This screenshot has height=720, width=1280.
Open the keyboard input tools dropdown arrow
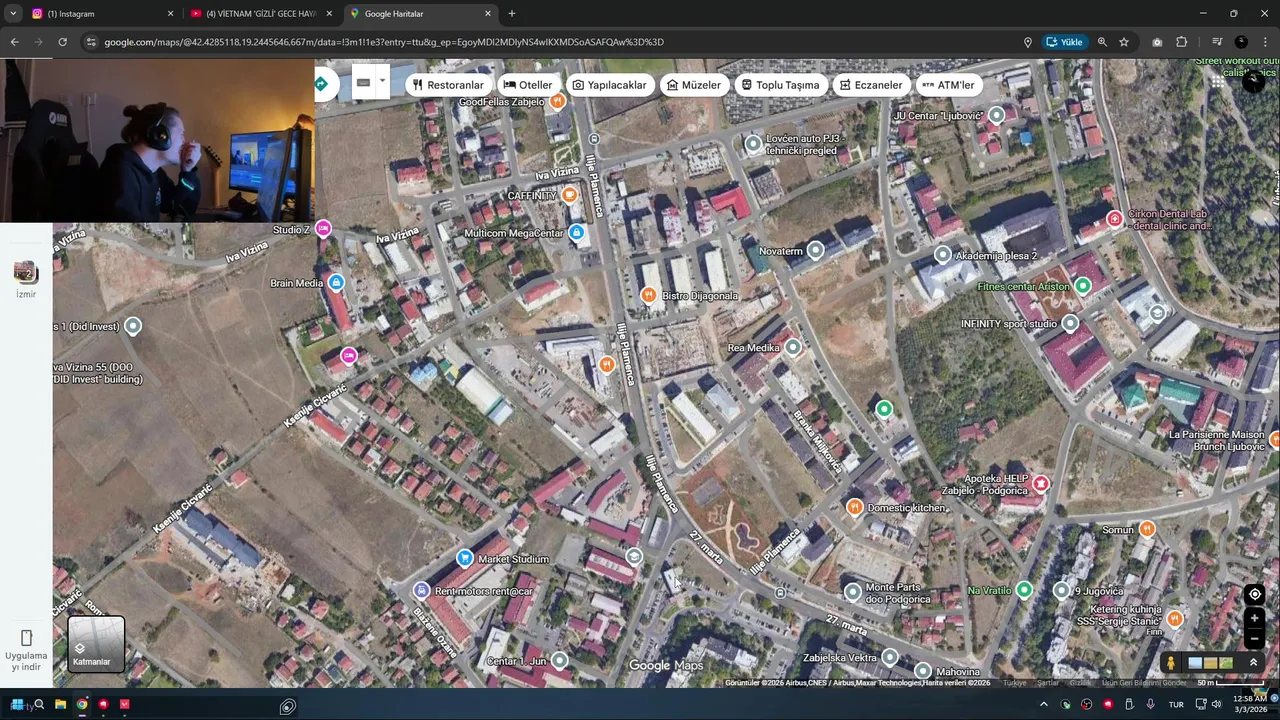click(x=382, y=82)
